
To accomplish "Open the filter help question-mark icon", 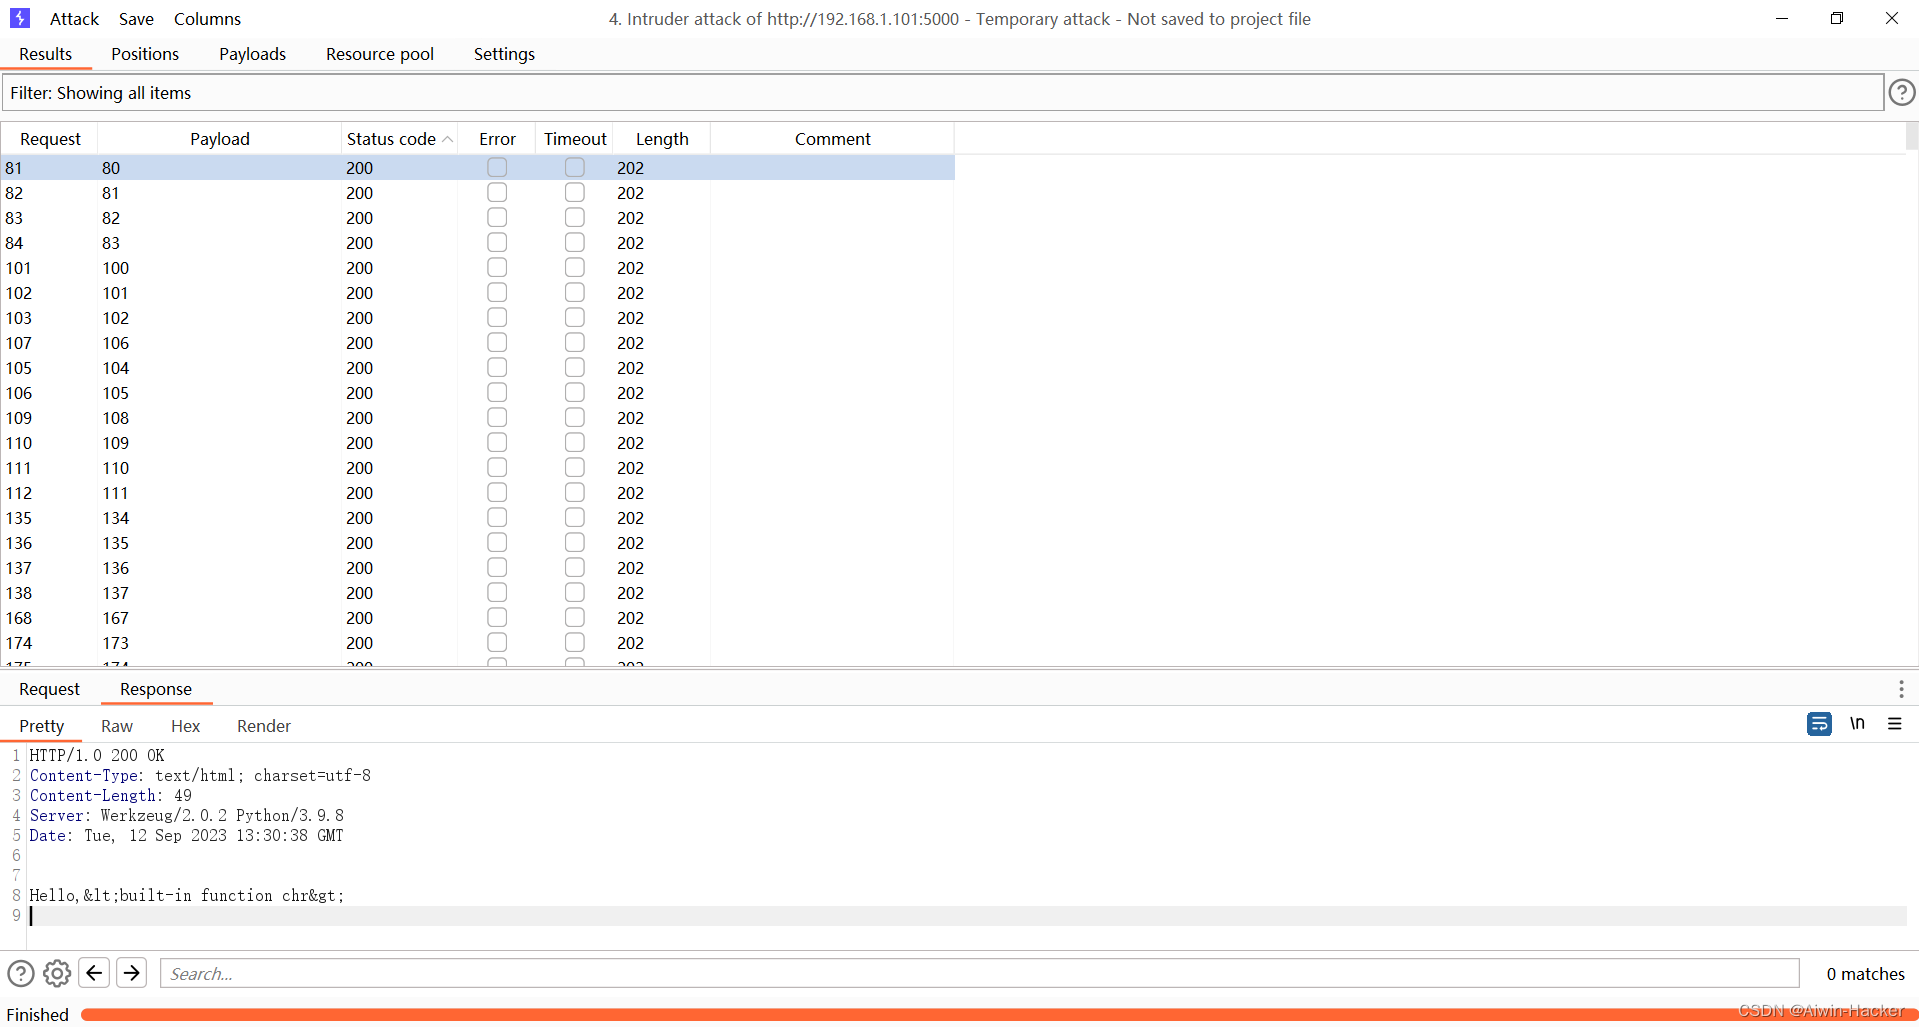I will [1901, 93].
